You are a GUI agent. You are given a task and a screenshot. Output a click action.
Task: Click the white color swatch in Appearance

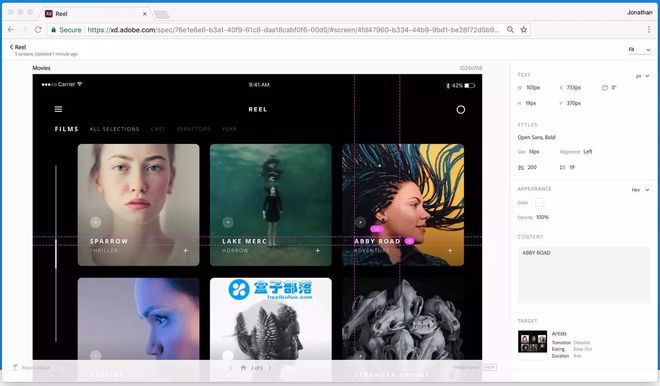click(x=539, y=202)
